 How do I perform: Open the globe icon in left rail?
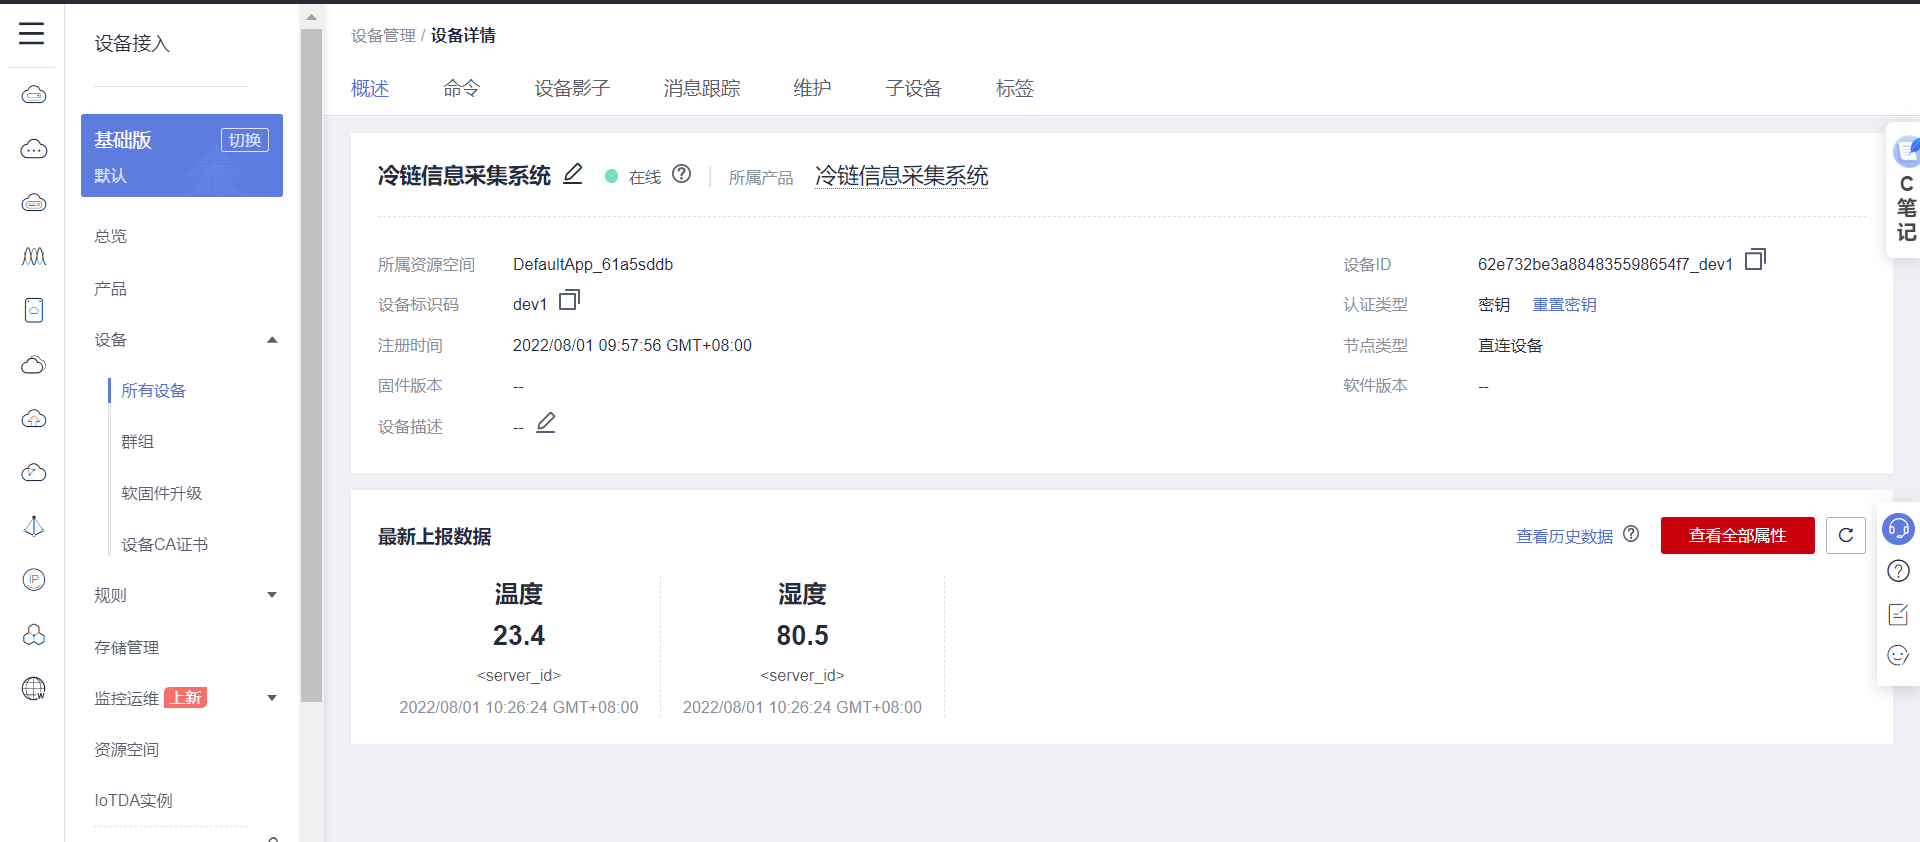pyautogui.click(x=34, y=688)
